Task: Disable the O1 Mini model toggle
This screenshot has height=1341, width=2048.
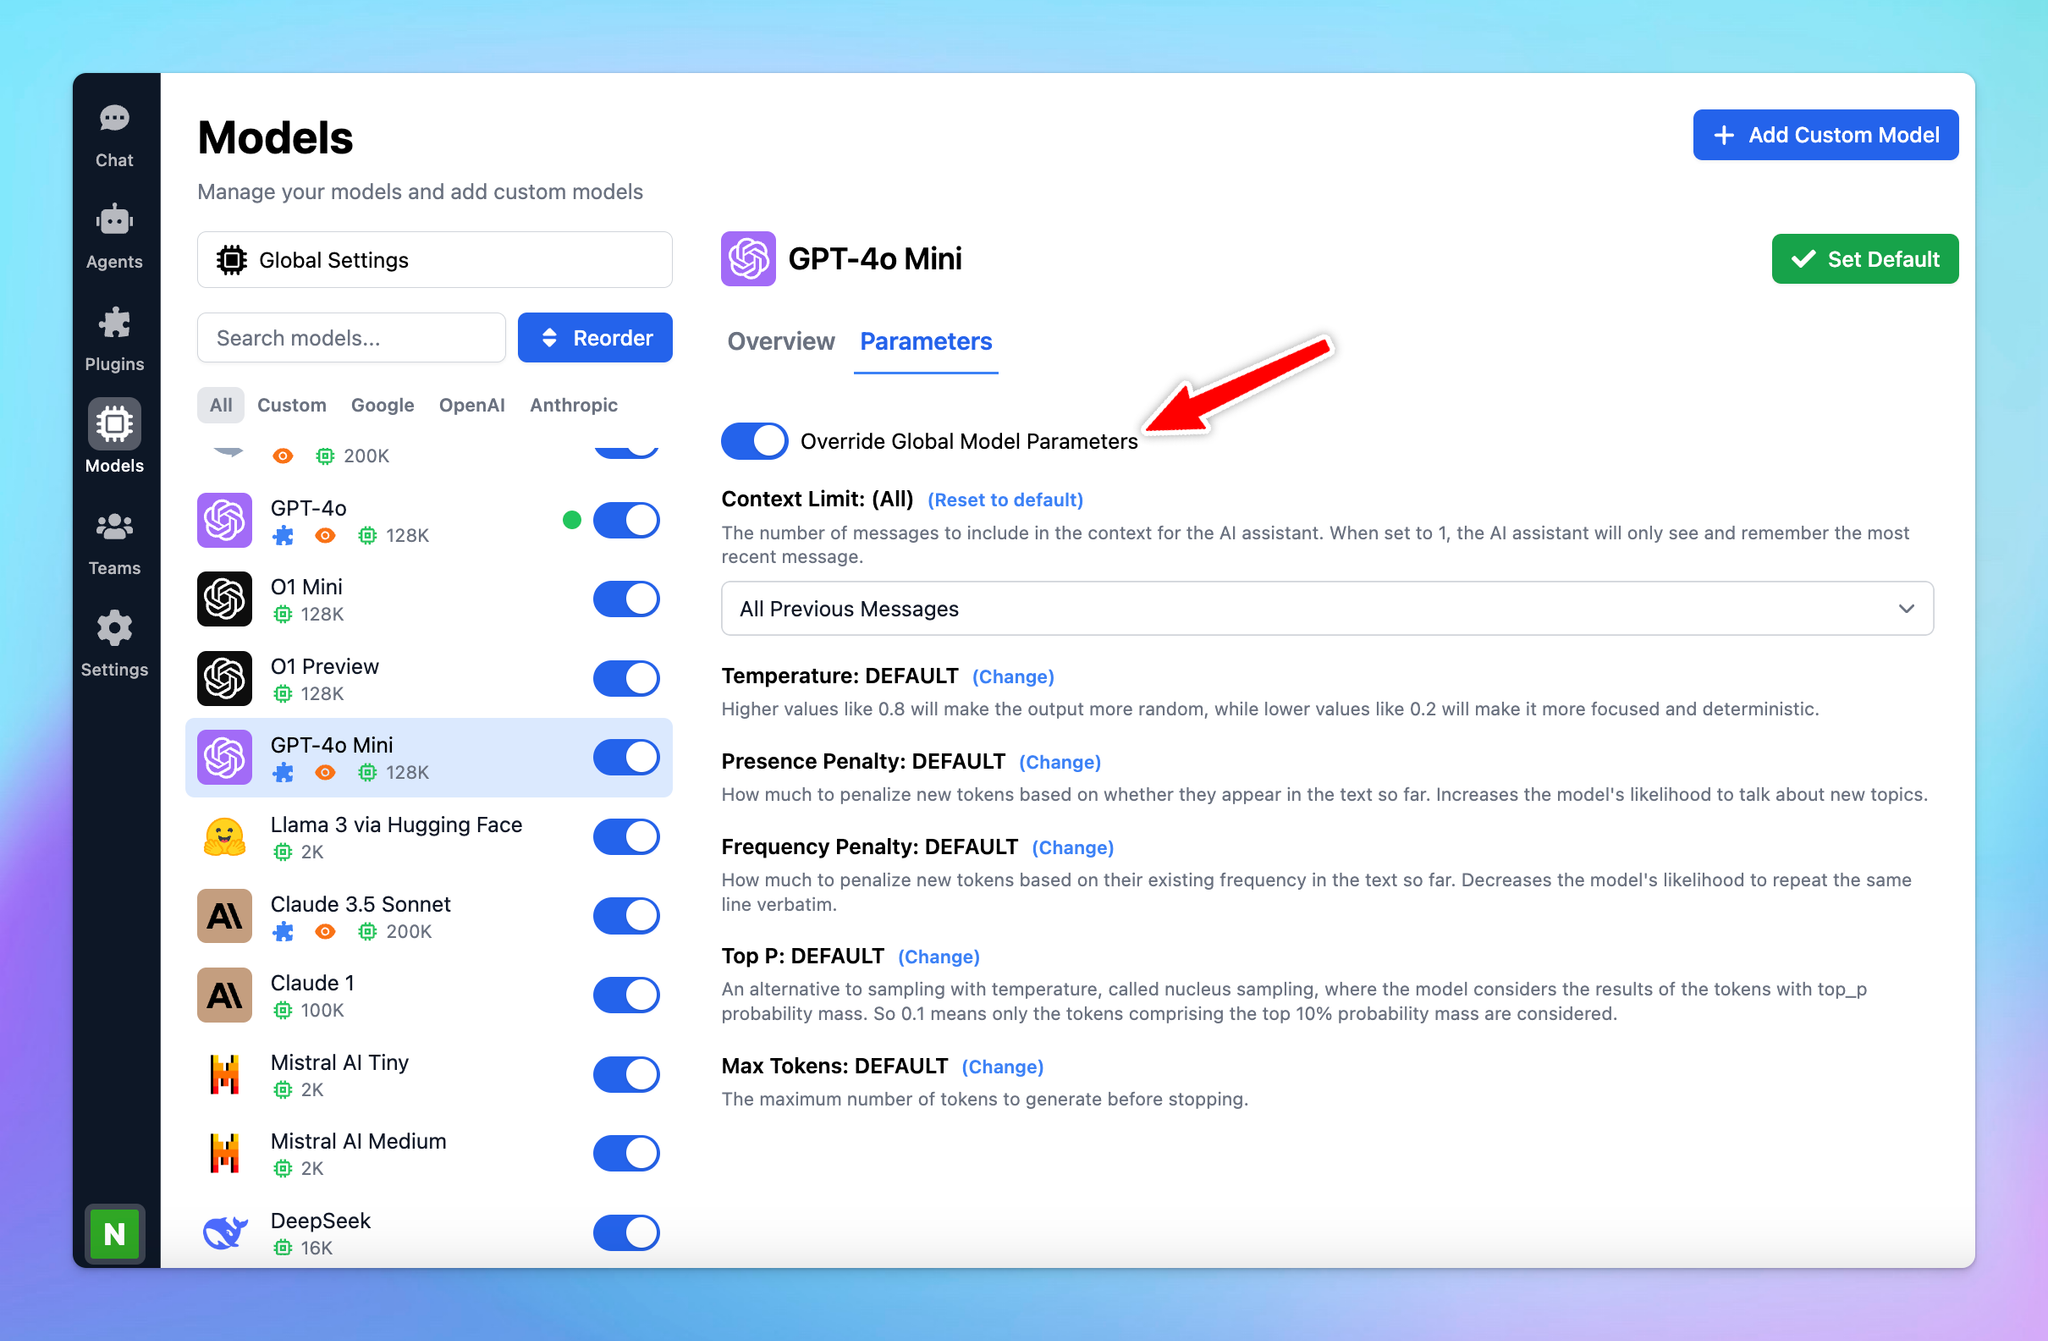Action: point(627,599)
